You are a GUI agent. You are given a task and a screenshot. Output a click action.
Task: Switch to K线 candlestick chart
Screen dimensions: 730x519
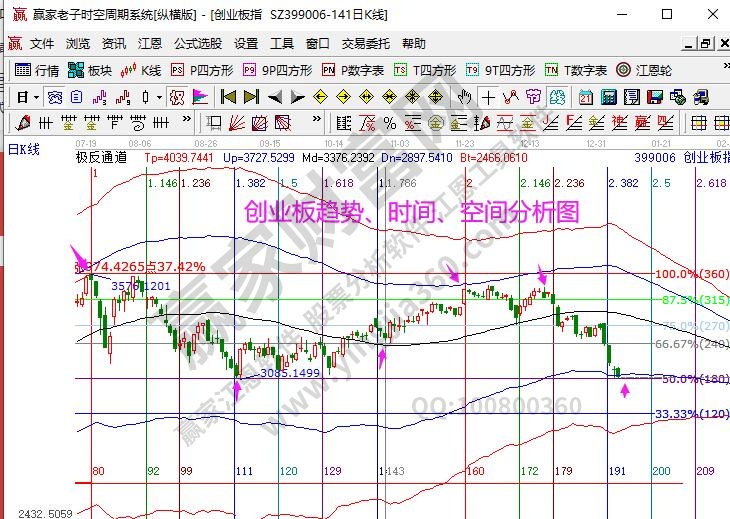pyautogui.click(x=141, y=70)
